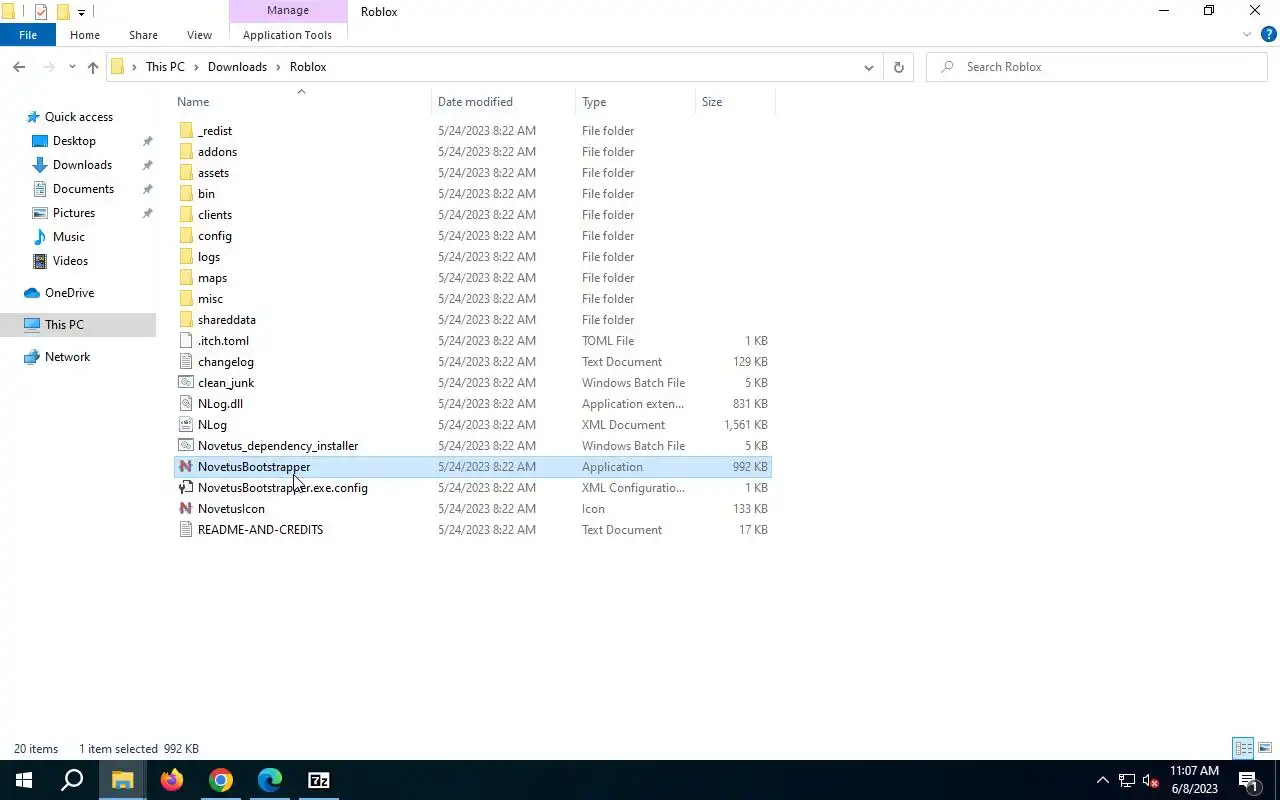
Task: Click the Windows Start button
Action: [24, 780]
